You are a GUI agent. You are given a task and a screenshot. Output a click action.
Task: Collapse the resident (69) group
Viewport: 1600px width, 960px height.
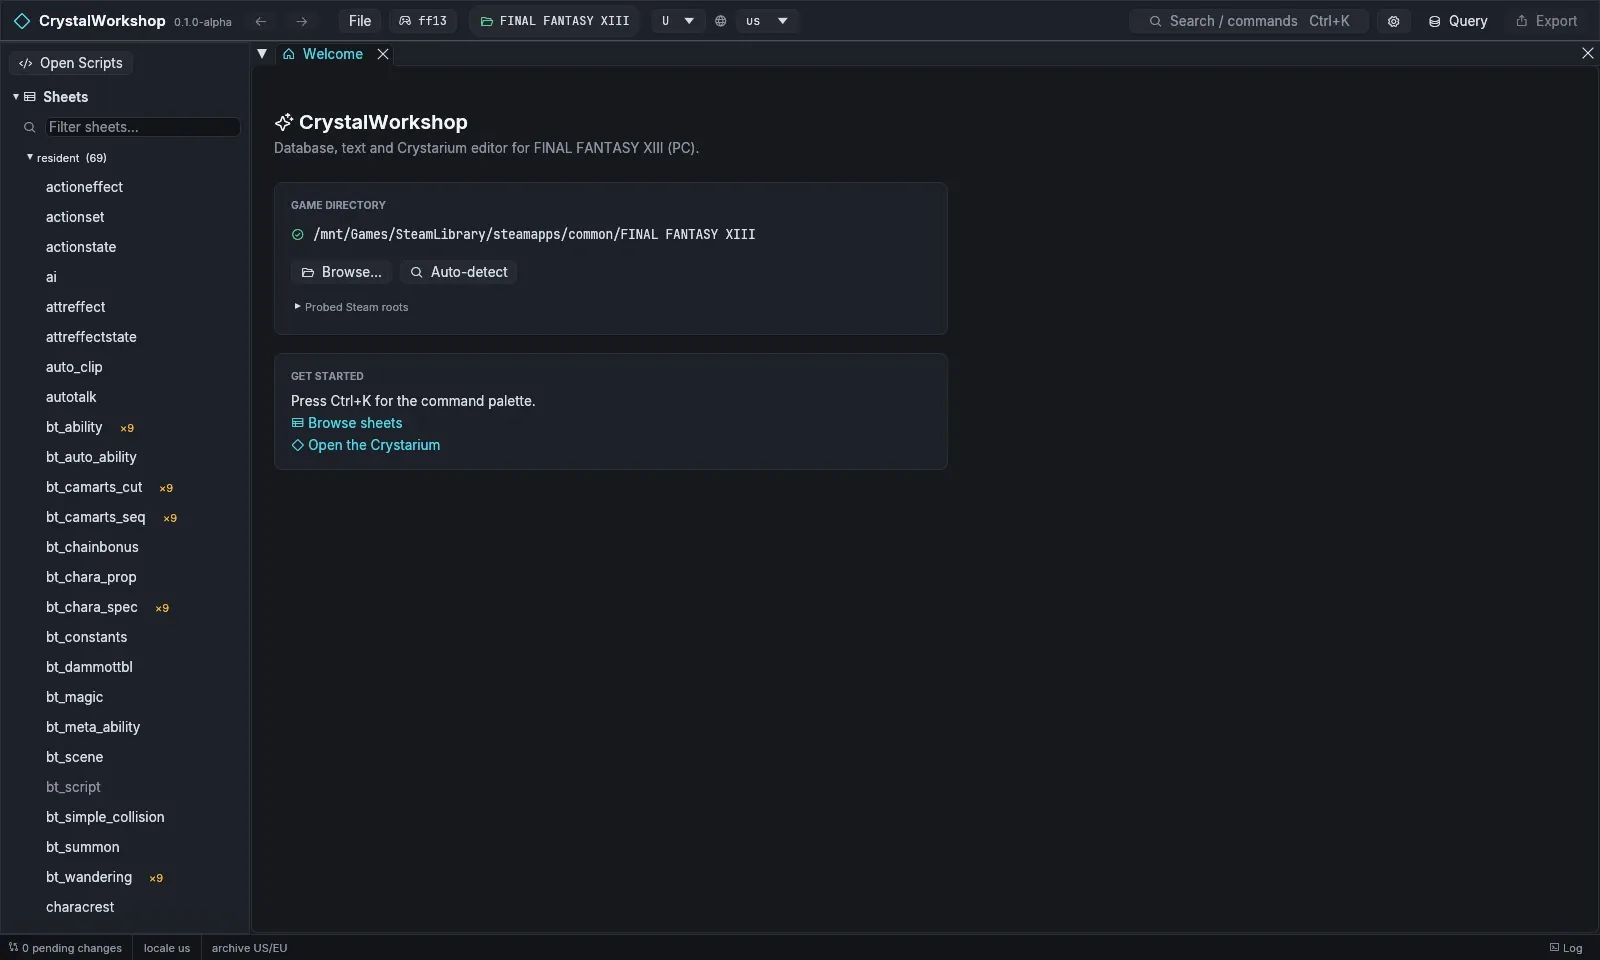click(x=30, y=158)
